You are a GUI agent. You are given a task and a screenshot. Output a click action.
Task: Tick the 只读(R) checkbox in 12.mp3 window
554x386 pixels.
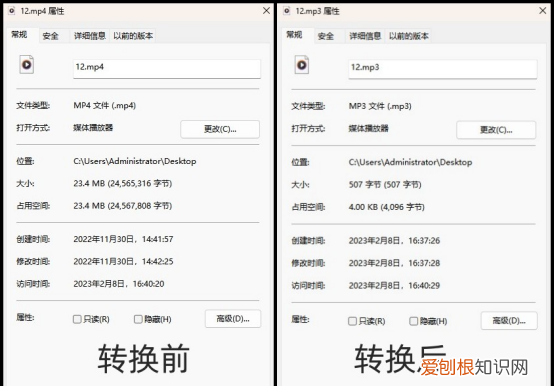[352, 321]
